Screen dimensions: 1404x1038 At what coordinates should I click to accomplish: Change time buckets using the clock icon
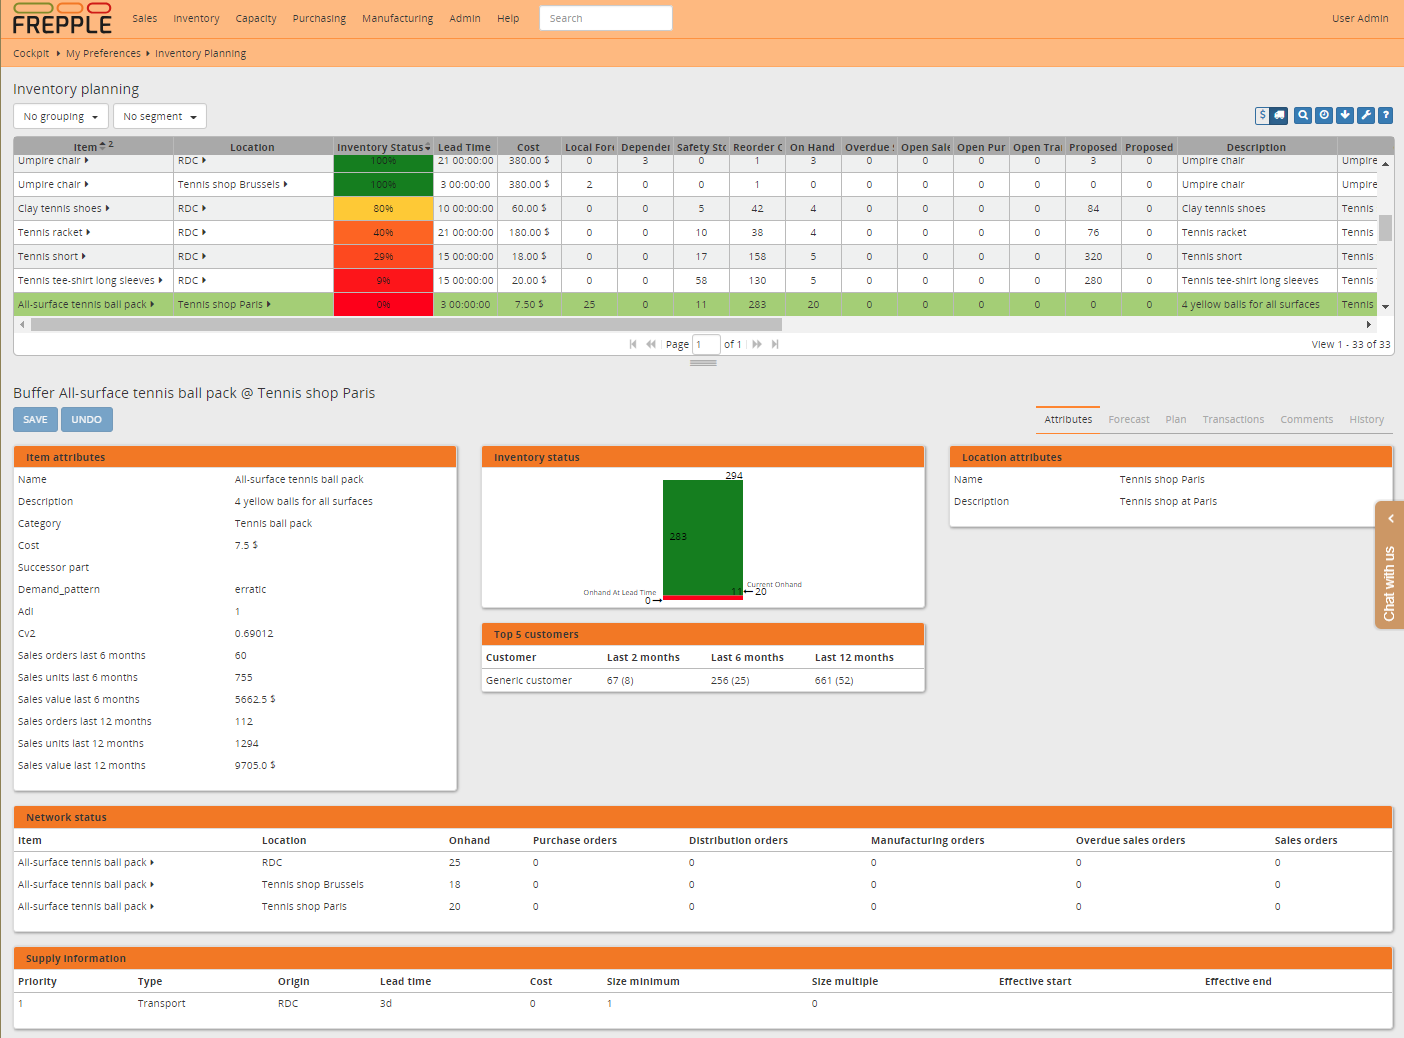pos(1324,115)
